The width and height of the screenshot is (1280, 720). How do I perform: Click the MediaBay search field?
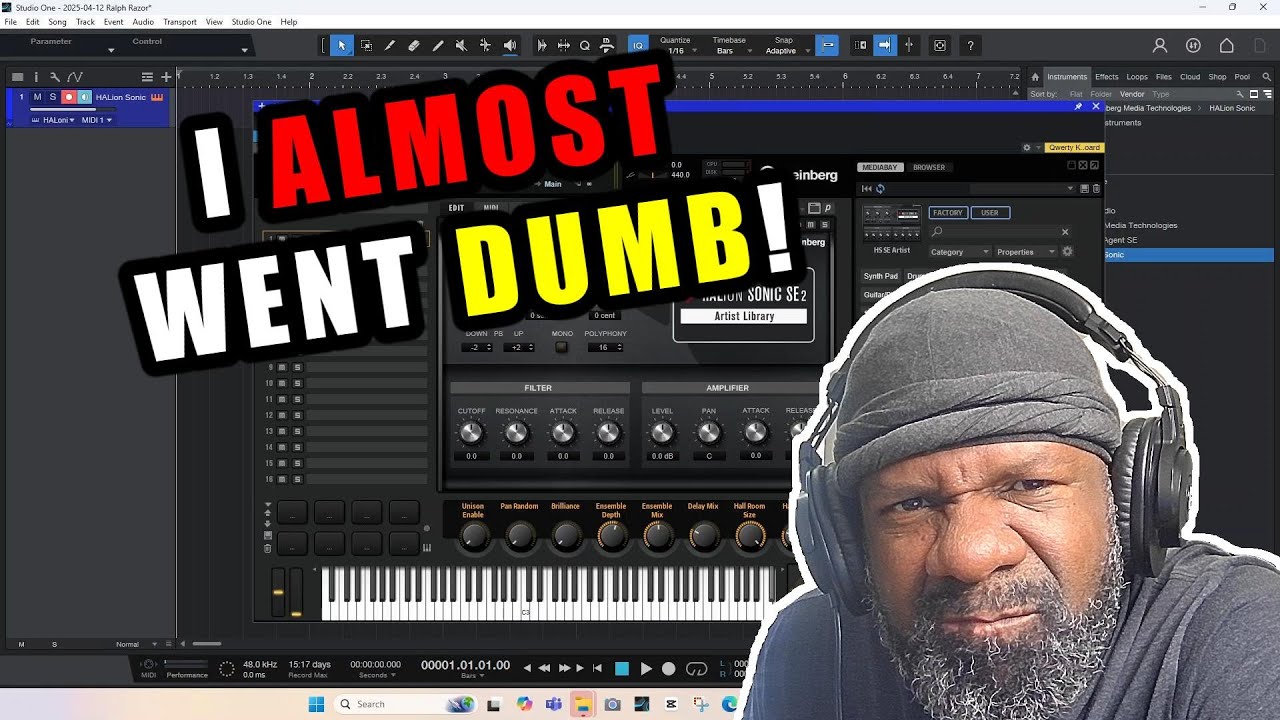tap(1000, 232)
